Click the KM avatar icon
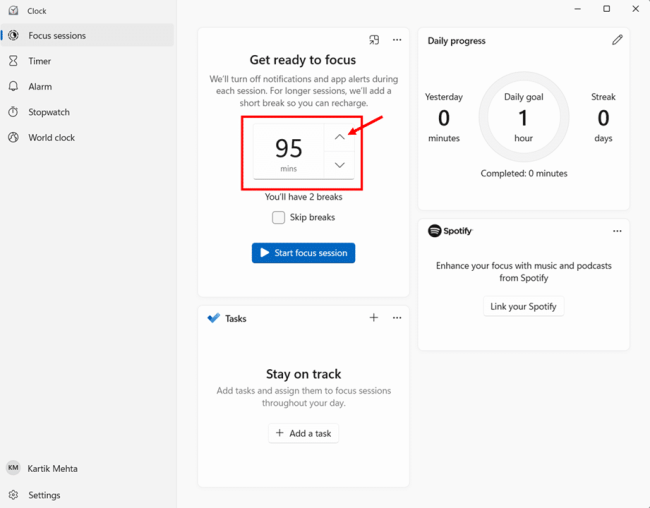This screenshot has height=508, width=650. [x=13, y=468]
